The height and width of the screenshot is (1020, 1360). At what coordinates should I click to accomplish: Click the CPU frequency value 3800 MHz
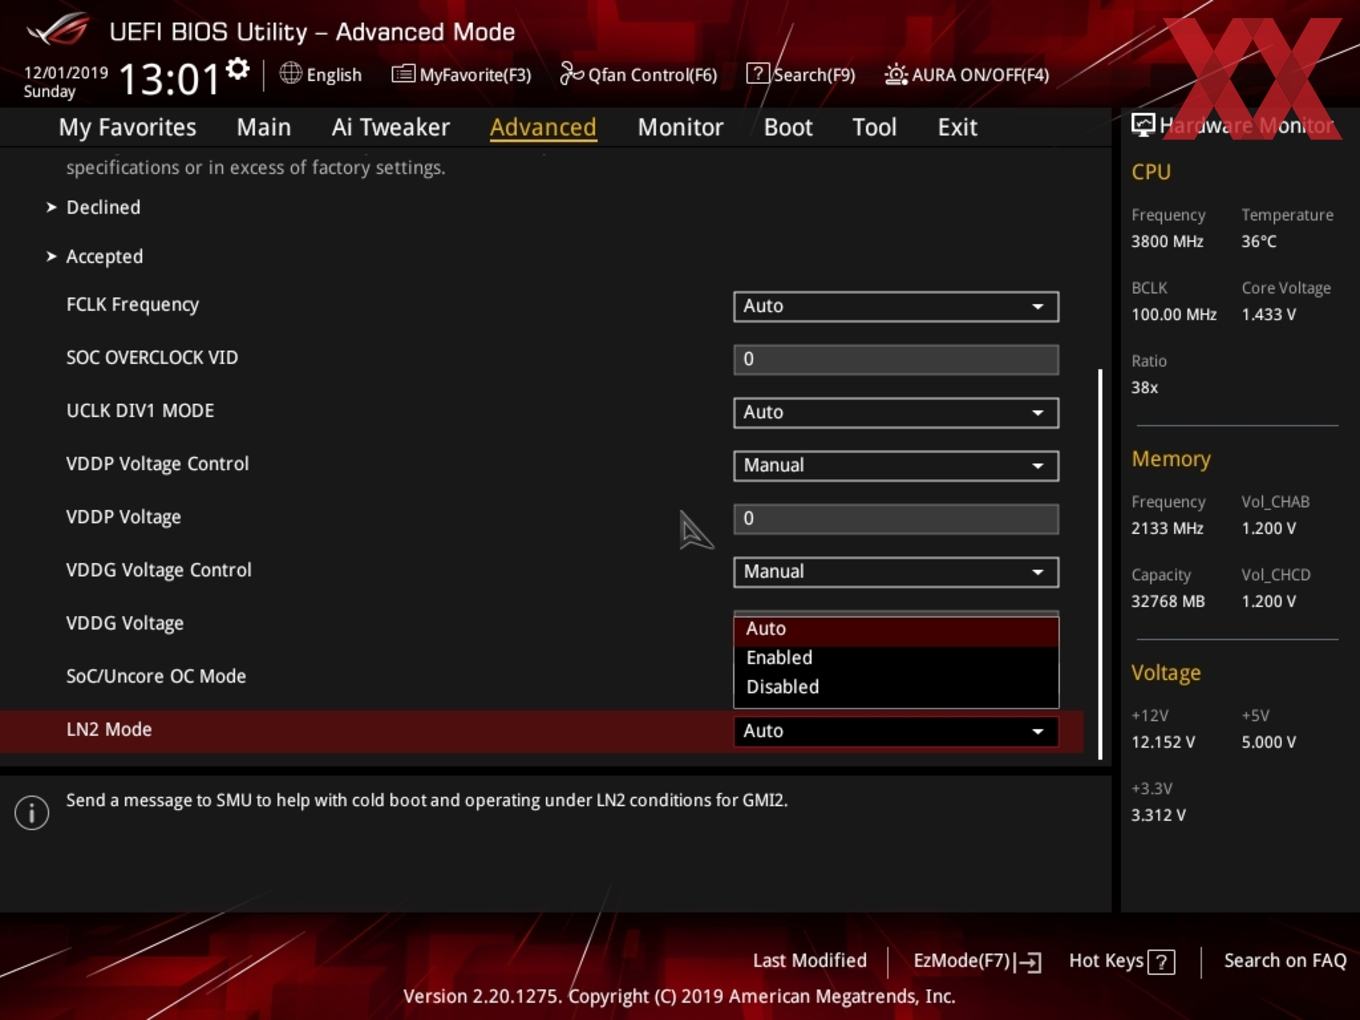[x=1167, y=241]
